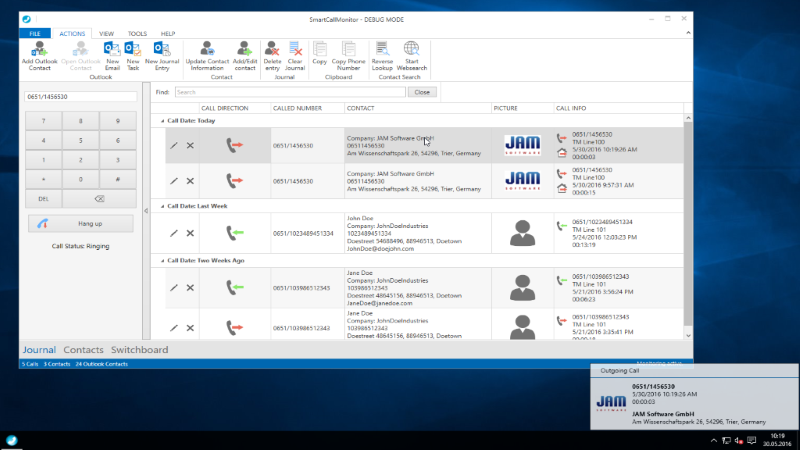
Task: Click Clear Journal
Action: point(295,56)
